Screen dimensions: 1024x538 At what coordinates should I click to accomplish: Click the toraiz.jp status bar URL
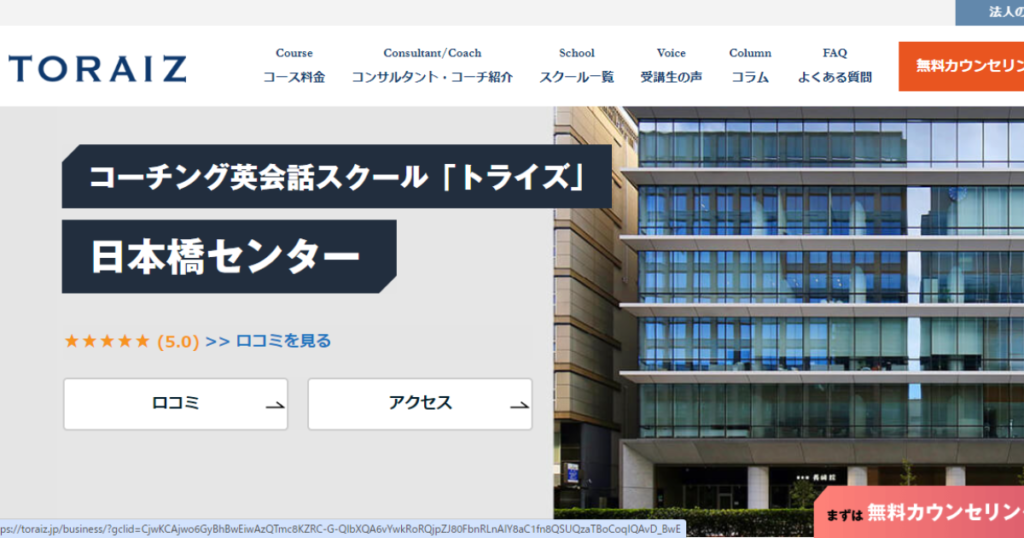[341, 529]
